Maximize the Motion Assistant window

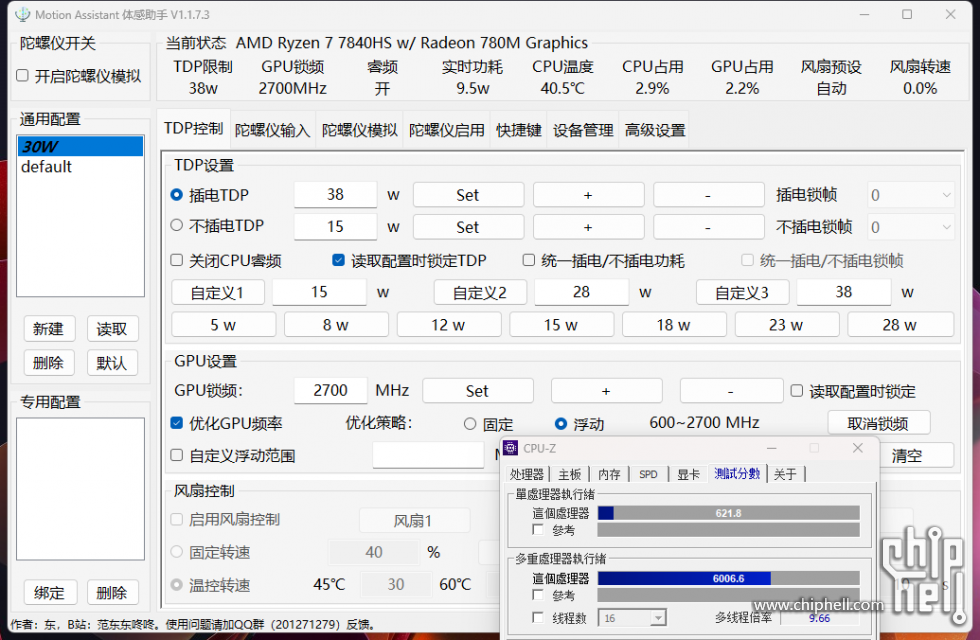click(x=907, y=14)
